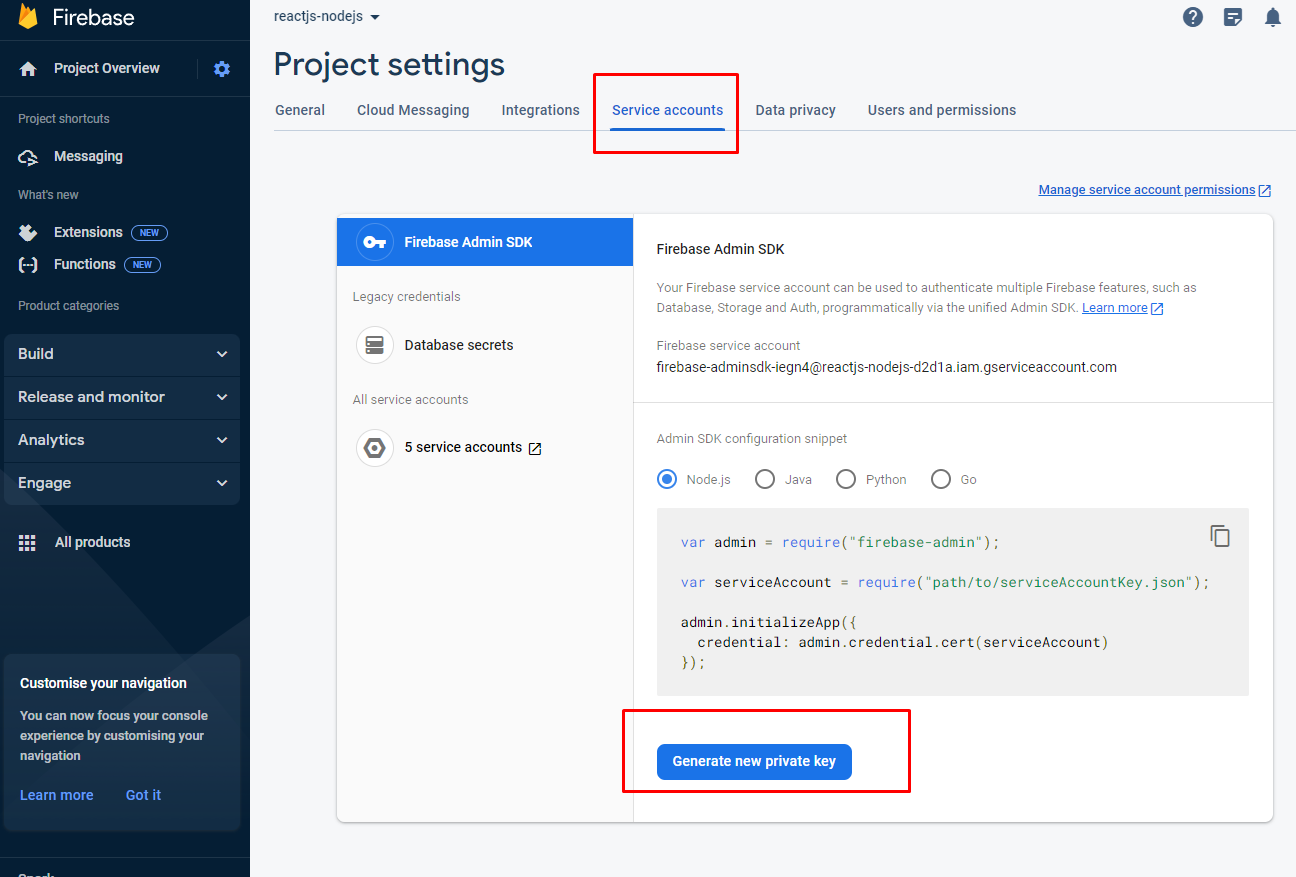Click the project settings gear icon

[x=222, y=68]
